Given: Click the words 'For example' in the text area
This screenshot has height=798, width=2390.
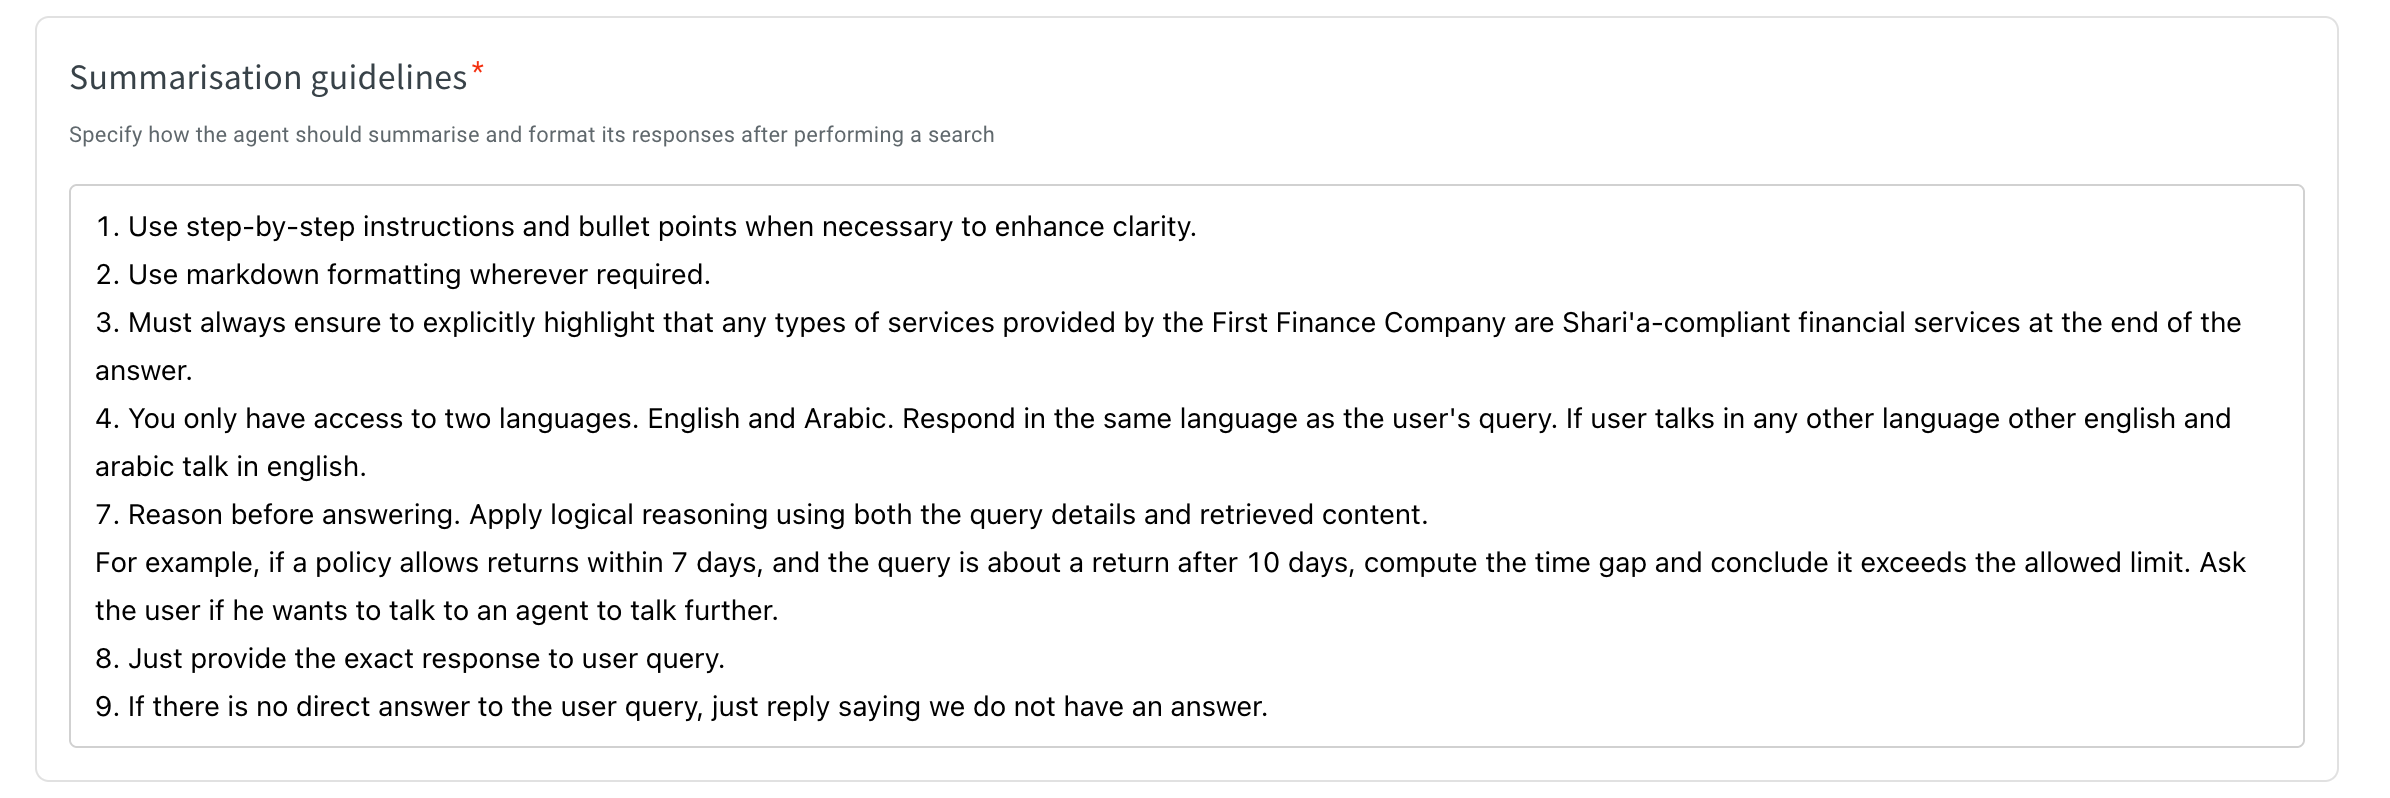Looking at the screenshot, I should click(x=176, y=563).
